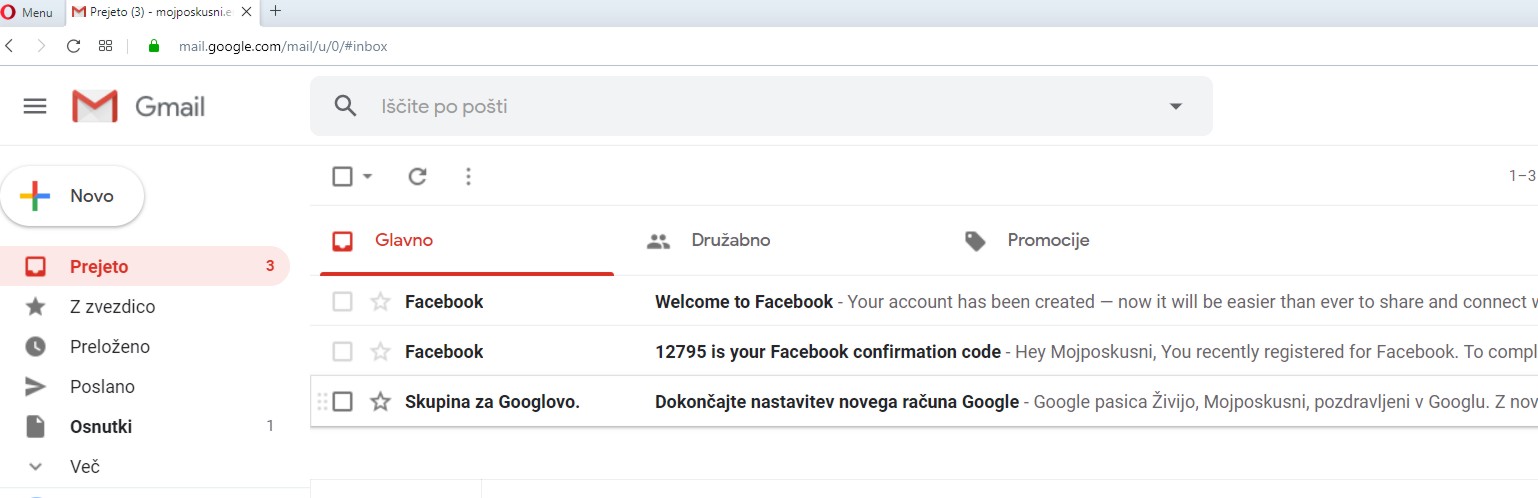Star the Facebook confirmation code email
The height and width of the screenshot is (498, 1538).
pyautogui.click(x=380, y=352)
